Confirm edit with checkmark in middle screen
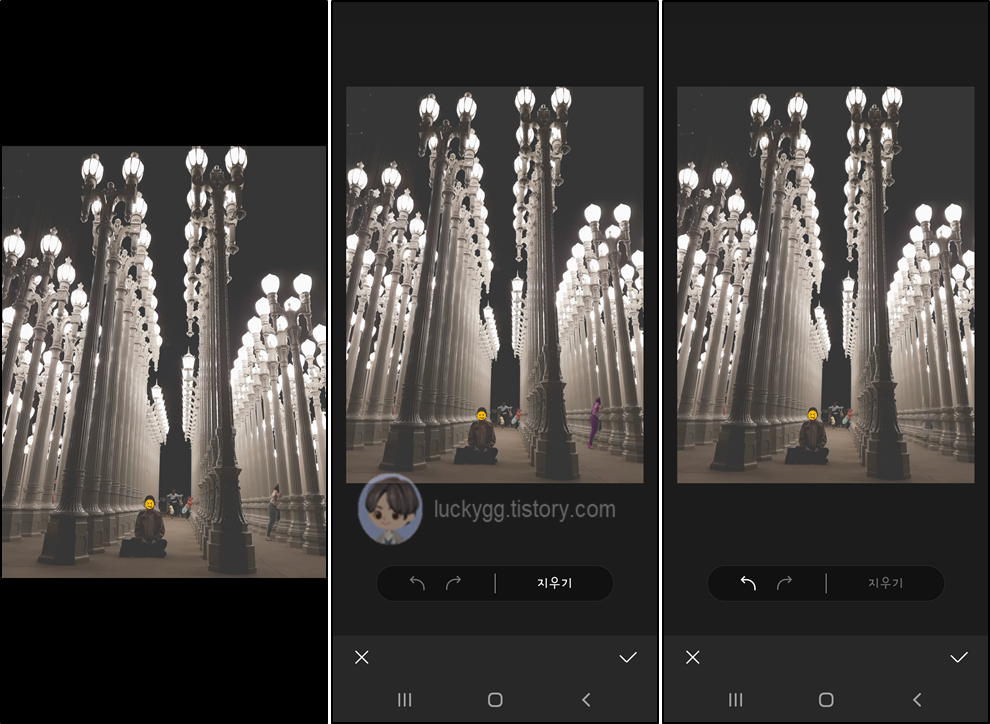 point(628,658)
